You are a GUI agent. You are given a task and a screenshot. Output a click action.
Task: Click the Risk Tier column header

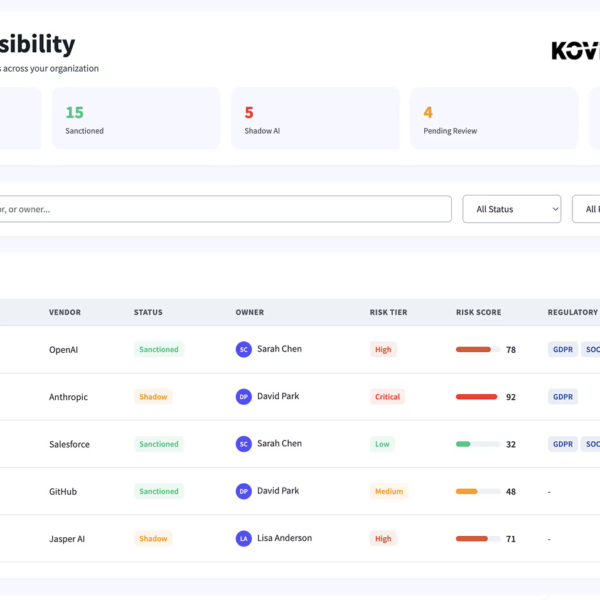[388, 312]
